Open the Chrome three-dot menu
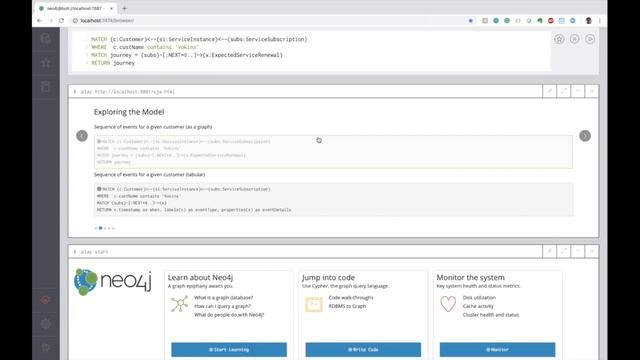Image resolution: width=640 pixels, height=360 pixels. [x=600, y=20]
